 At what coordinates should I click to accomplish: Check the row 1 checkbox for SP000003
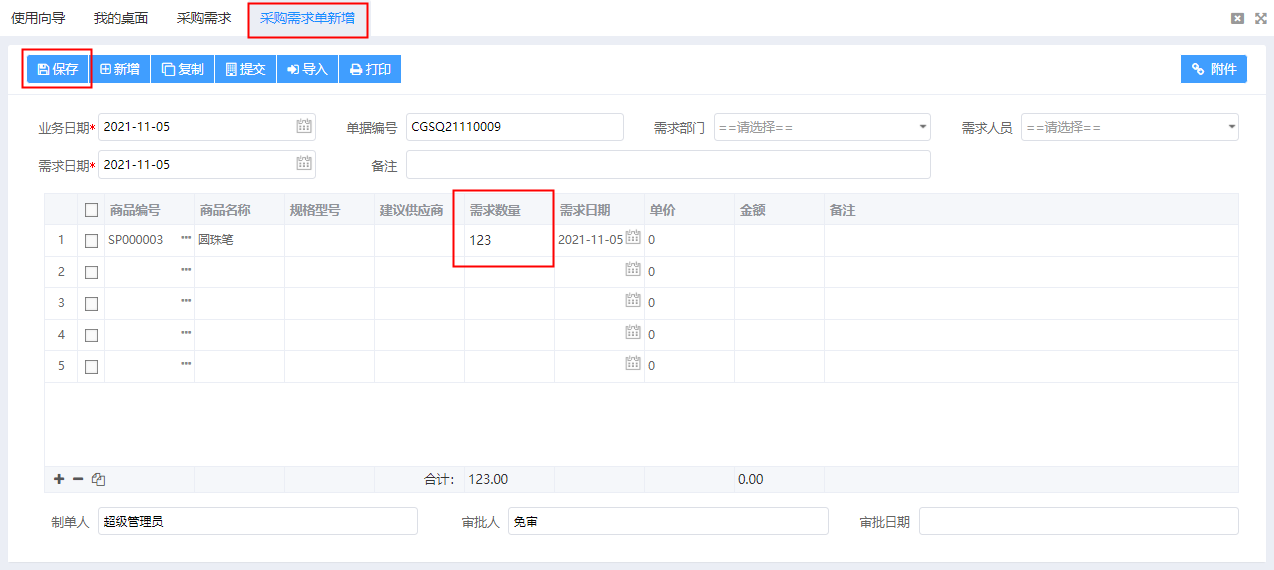[91, 241]
